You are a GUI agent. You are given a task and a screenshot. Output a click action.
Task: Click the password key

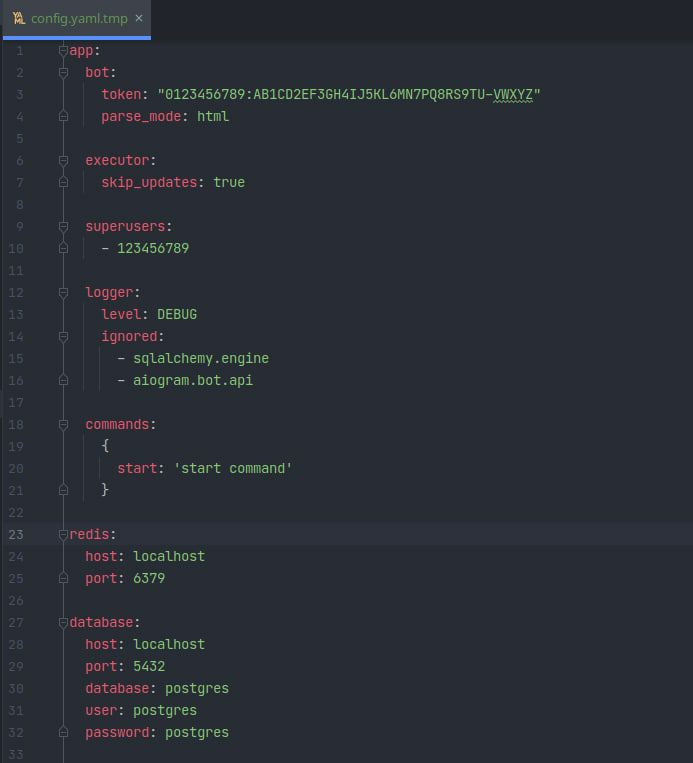tap(117, 733)
